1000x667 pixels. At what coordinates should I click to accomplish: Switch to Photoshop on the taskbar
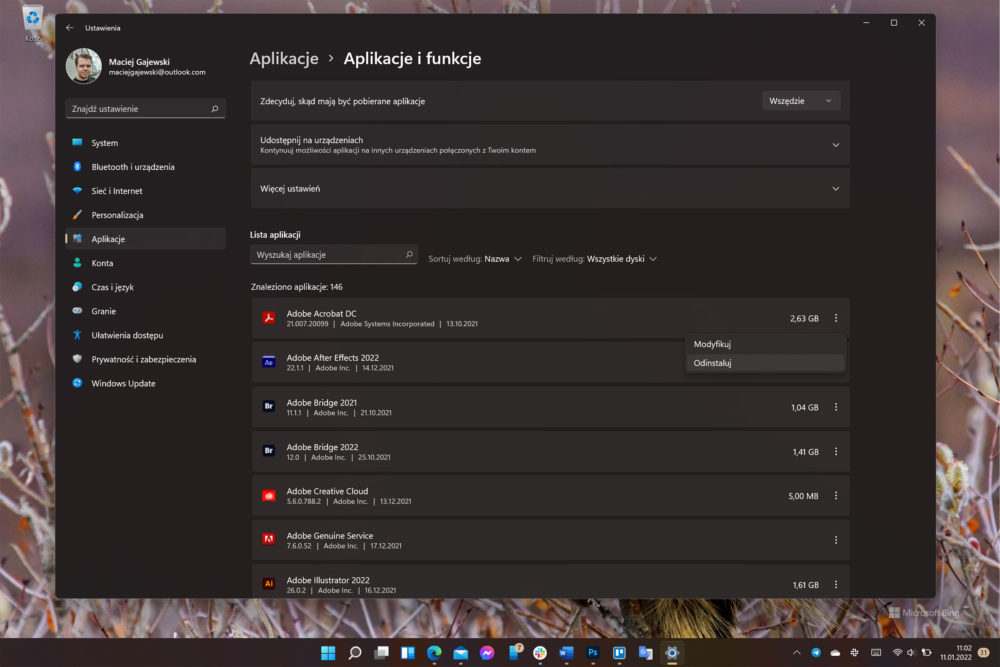click(x=592, y=653)
